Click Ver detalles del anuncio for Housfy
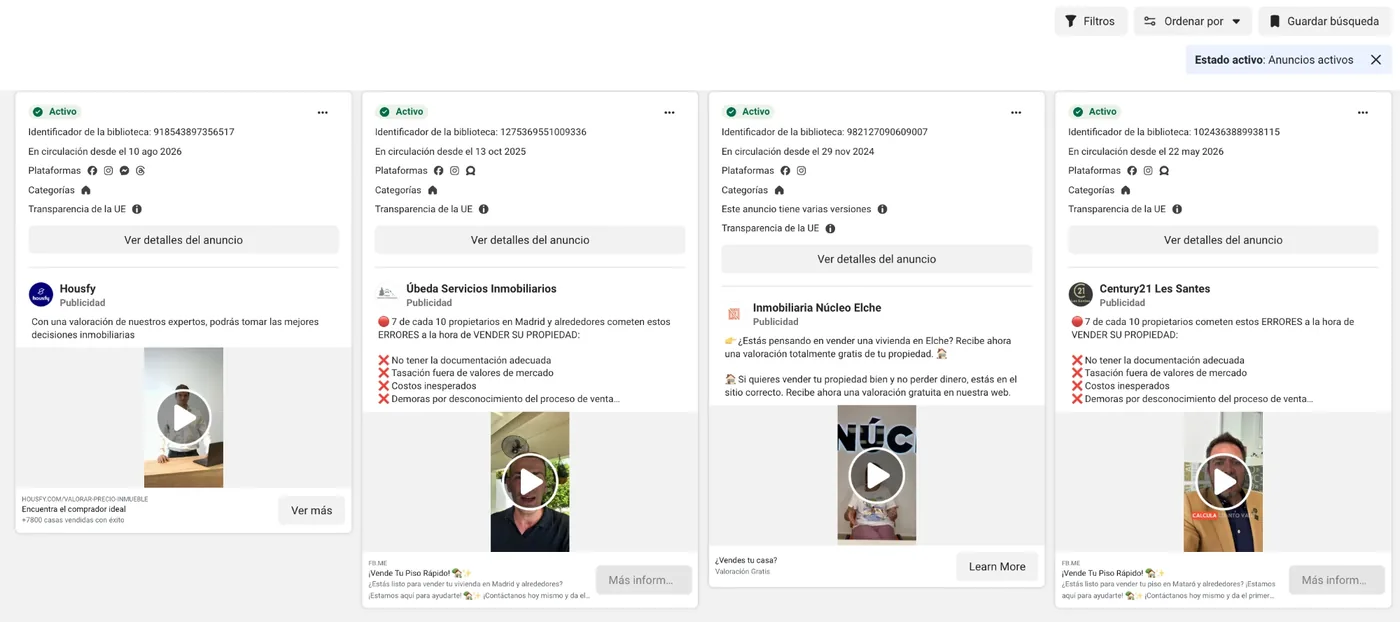1400x622 pixels. pos(183,240)
